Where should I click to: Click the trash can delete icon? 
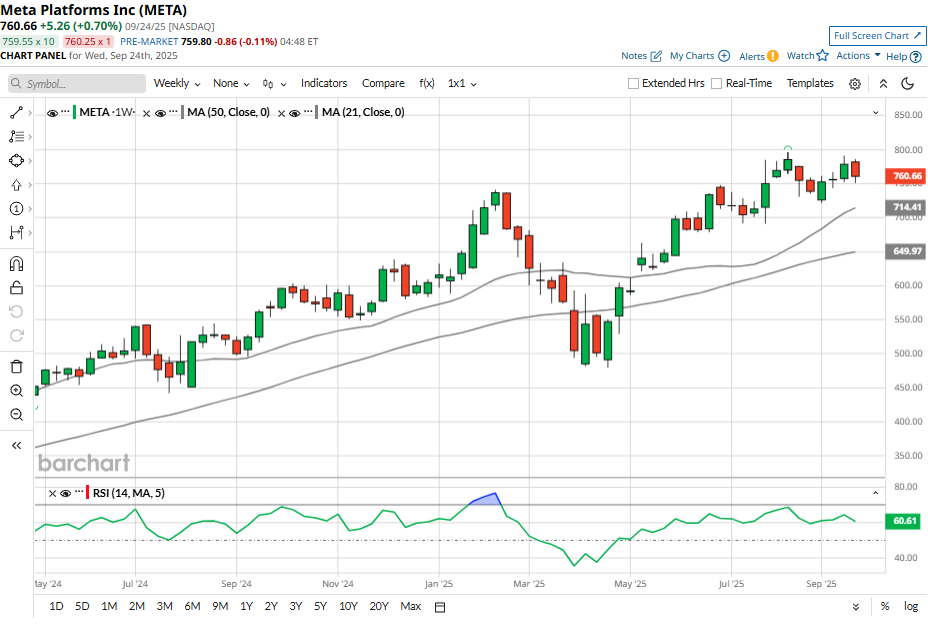(x=16, y=367)
